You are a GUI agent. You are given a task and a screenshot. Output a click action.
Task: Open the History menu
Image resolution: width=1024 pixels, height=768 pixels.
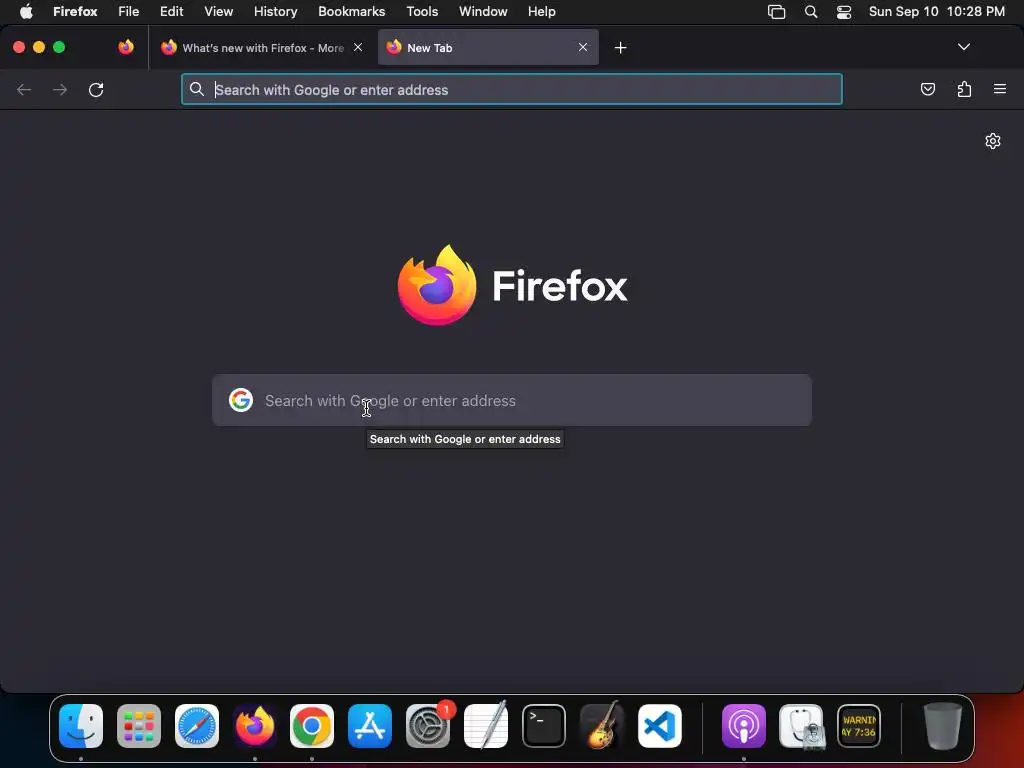click(276, 11)
